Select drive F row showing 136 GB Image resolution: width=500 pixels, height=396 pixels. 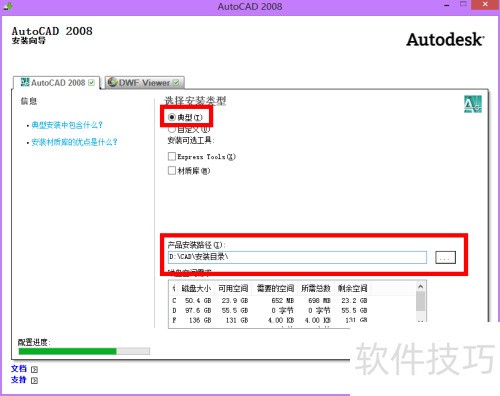(270, 320)
